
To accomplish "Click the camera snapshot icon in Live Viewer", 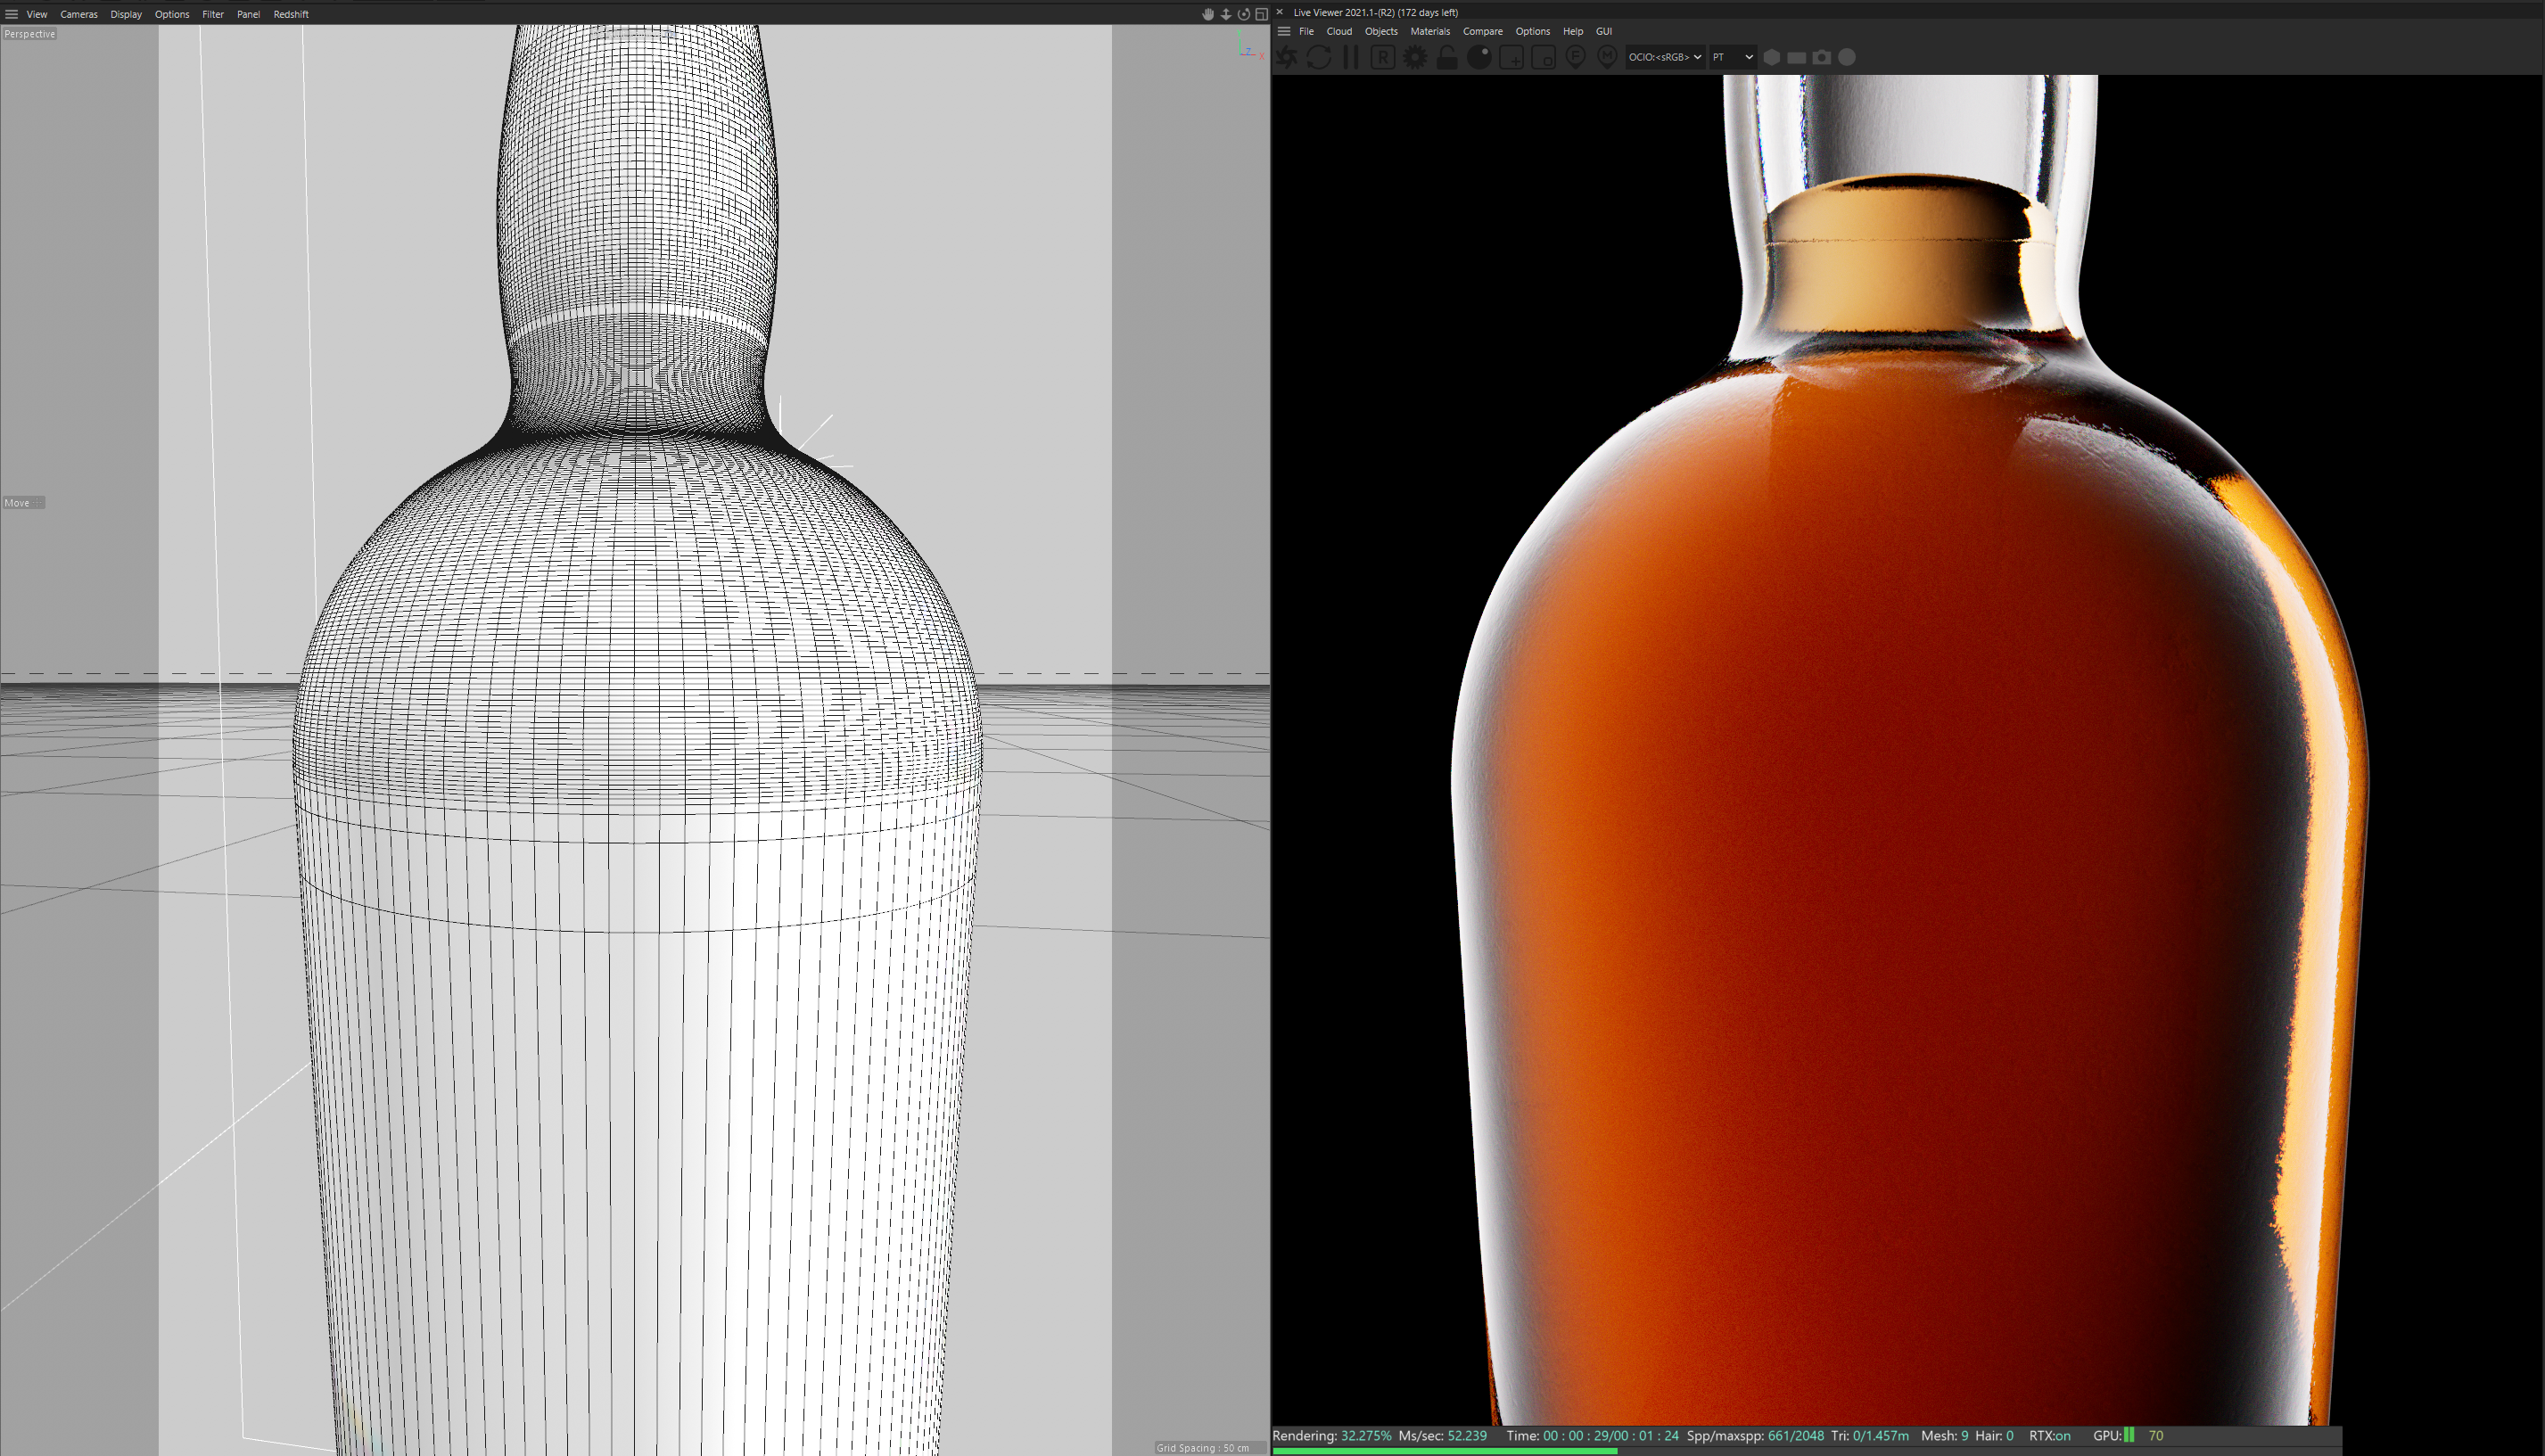I will point(1822,57).
